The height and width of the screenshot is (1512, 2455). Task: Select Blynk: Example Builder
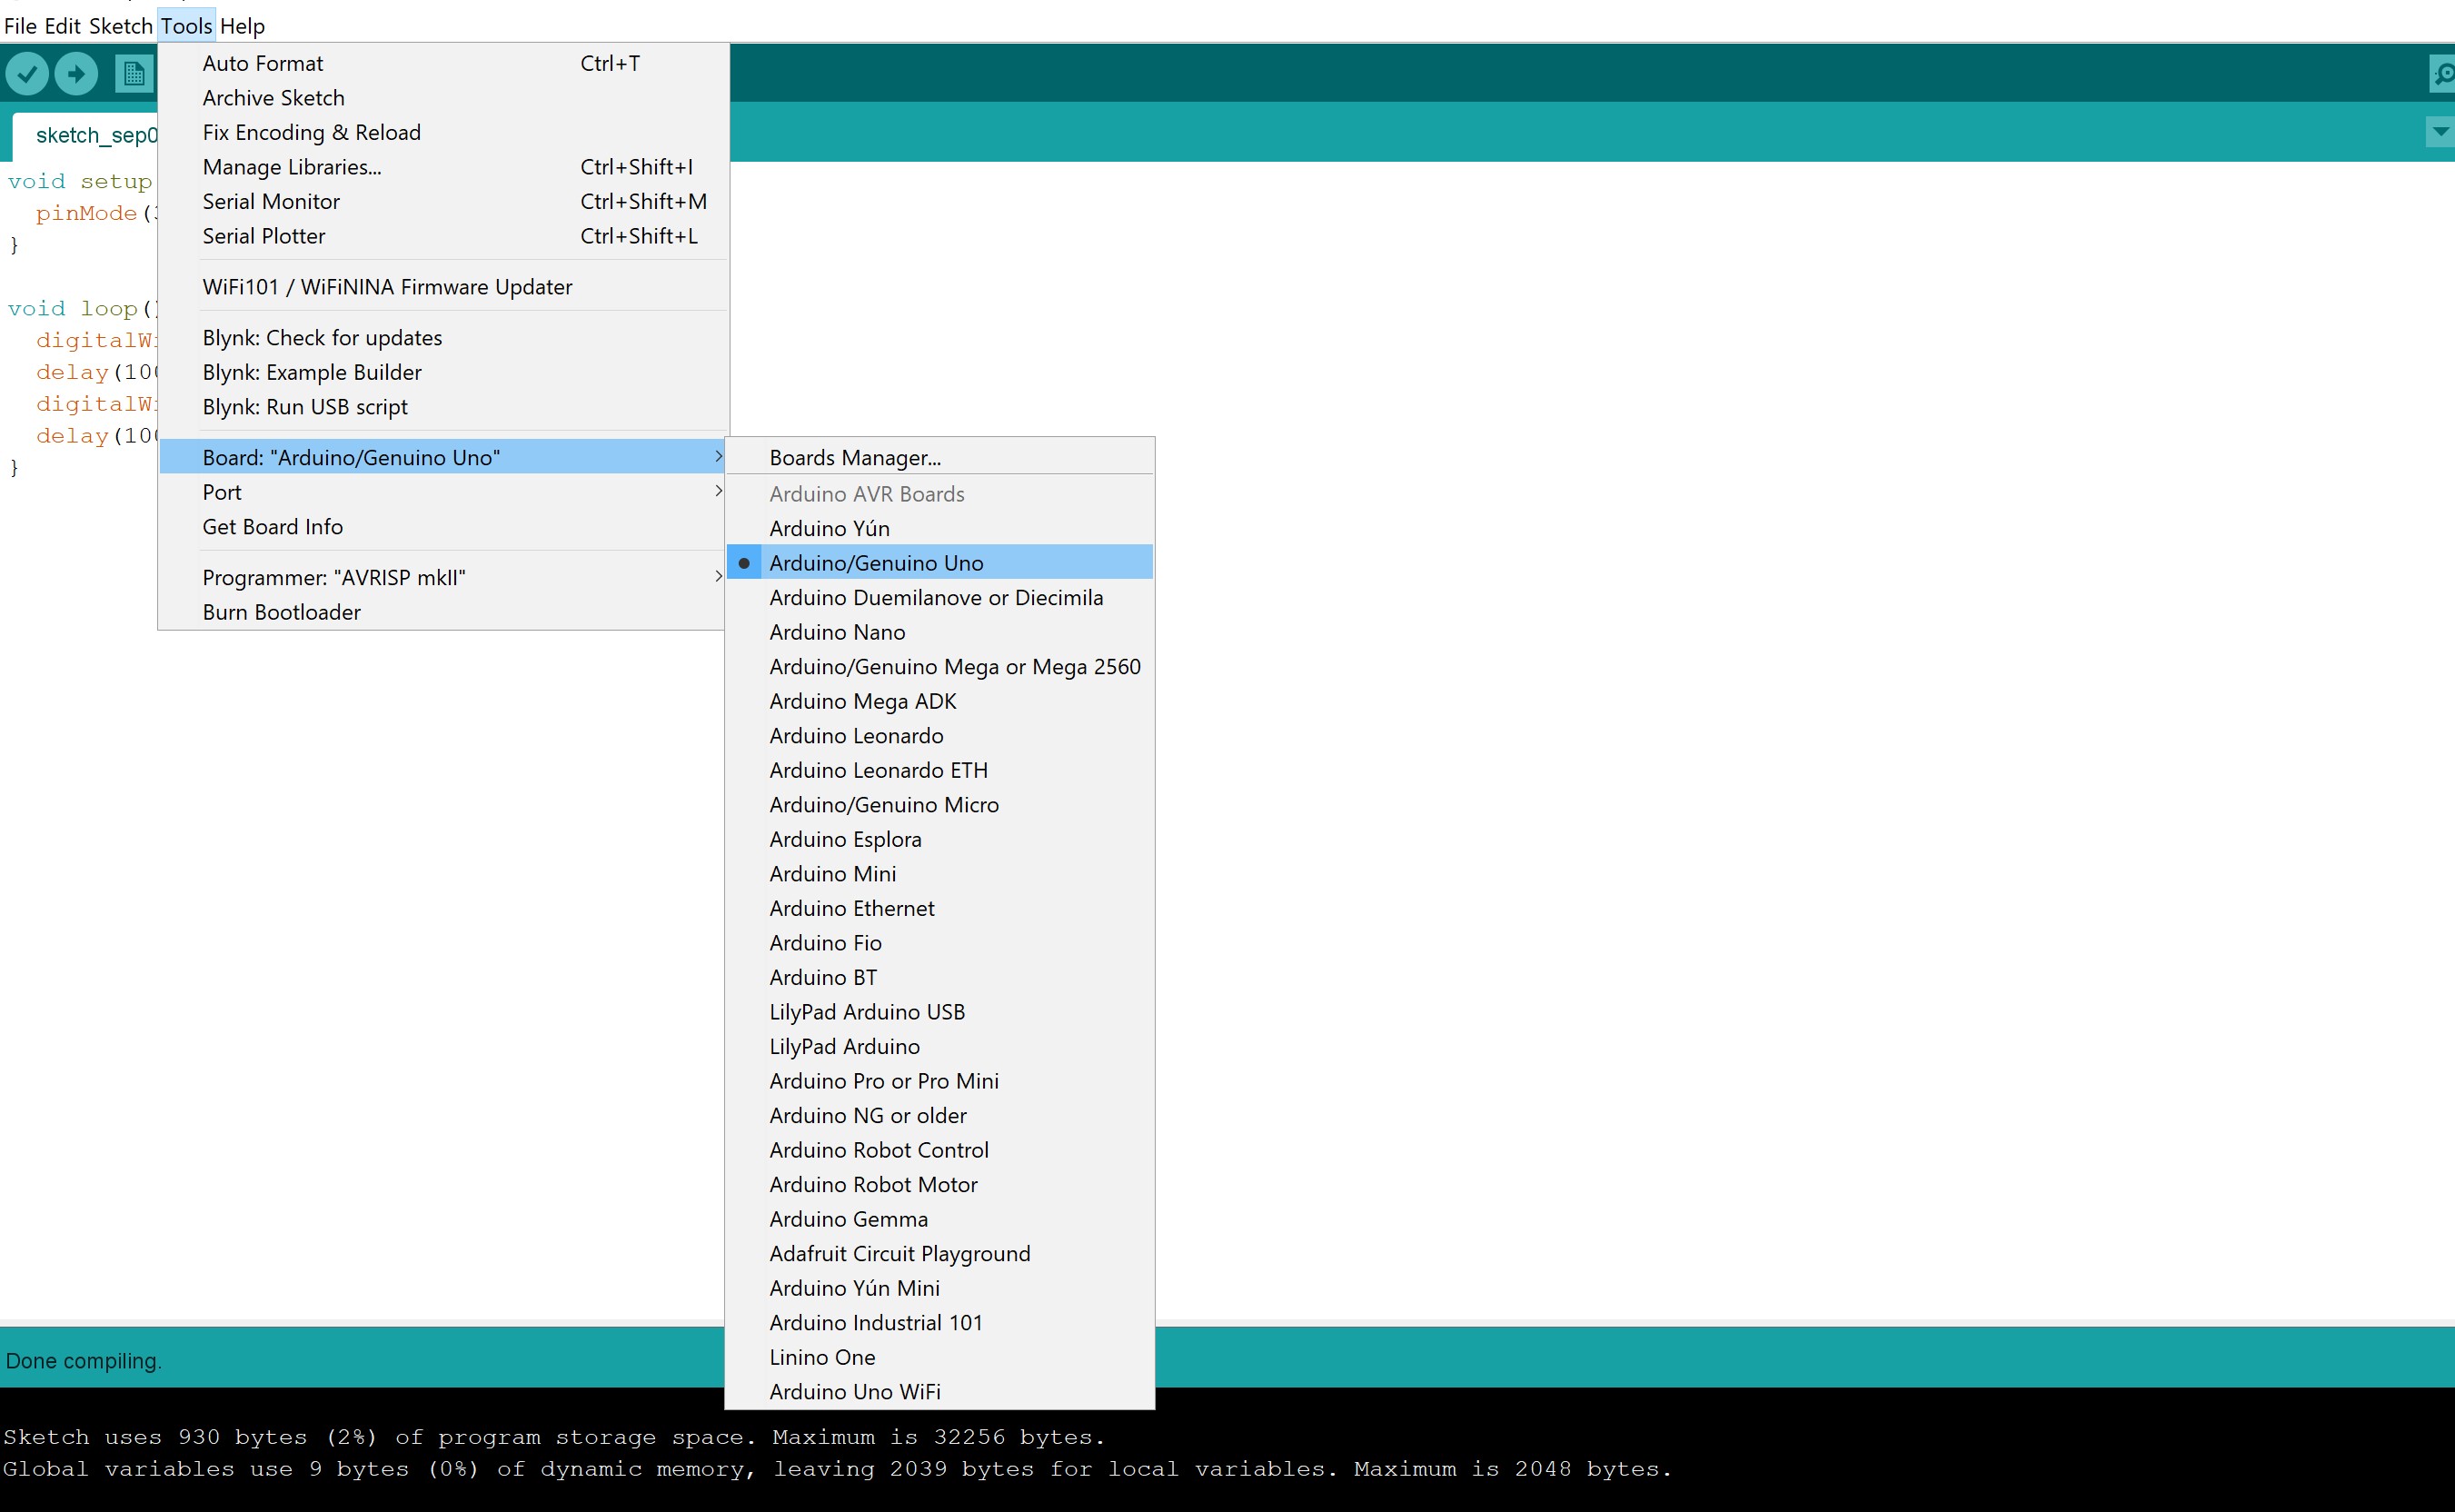(442, 372)
